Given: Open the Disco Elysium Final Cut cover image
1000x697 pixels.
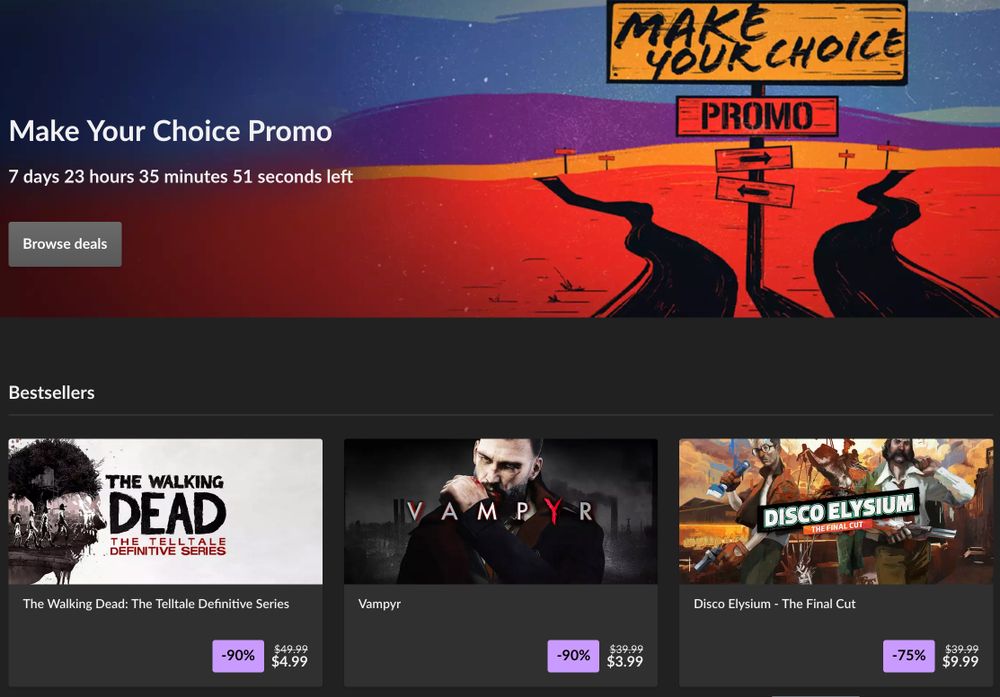Looking at the screenshot, I should [836, 511].
